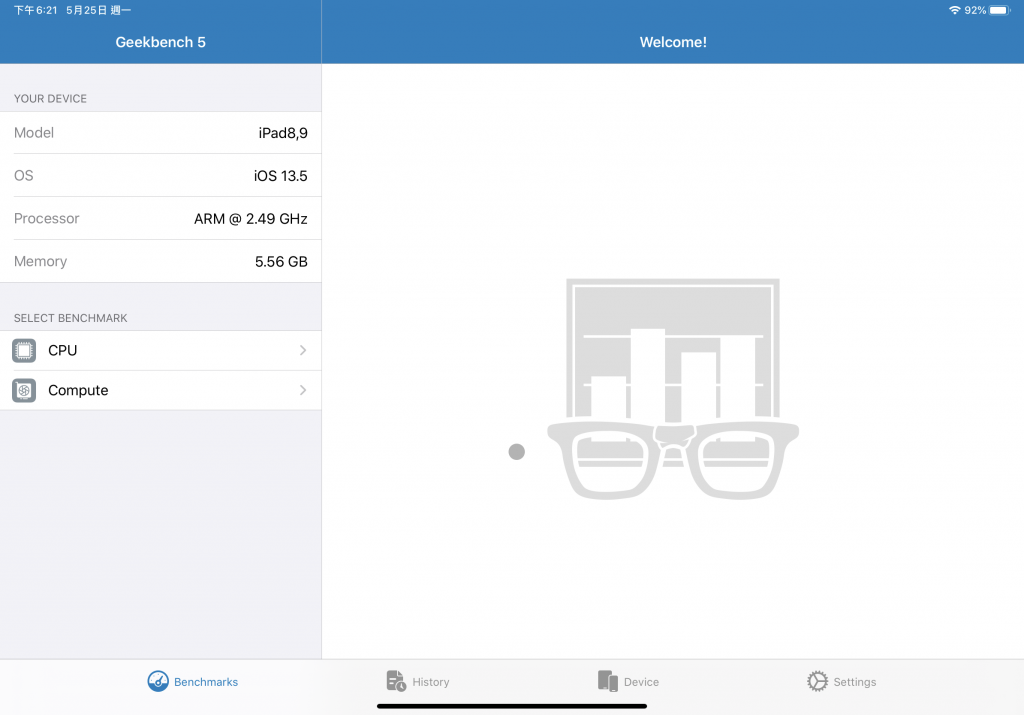Select the Benchmarks gauge icon
1024x715 pixels.
pos(158,681)
